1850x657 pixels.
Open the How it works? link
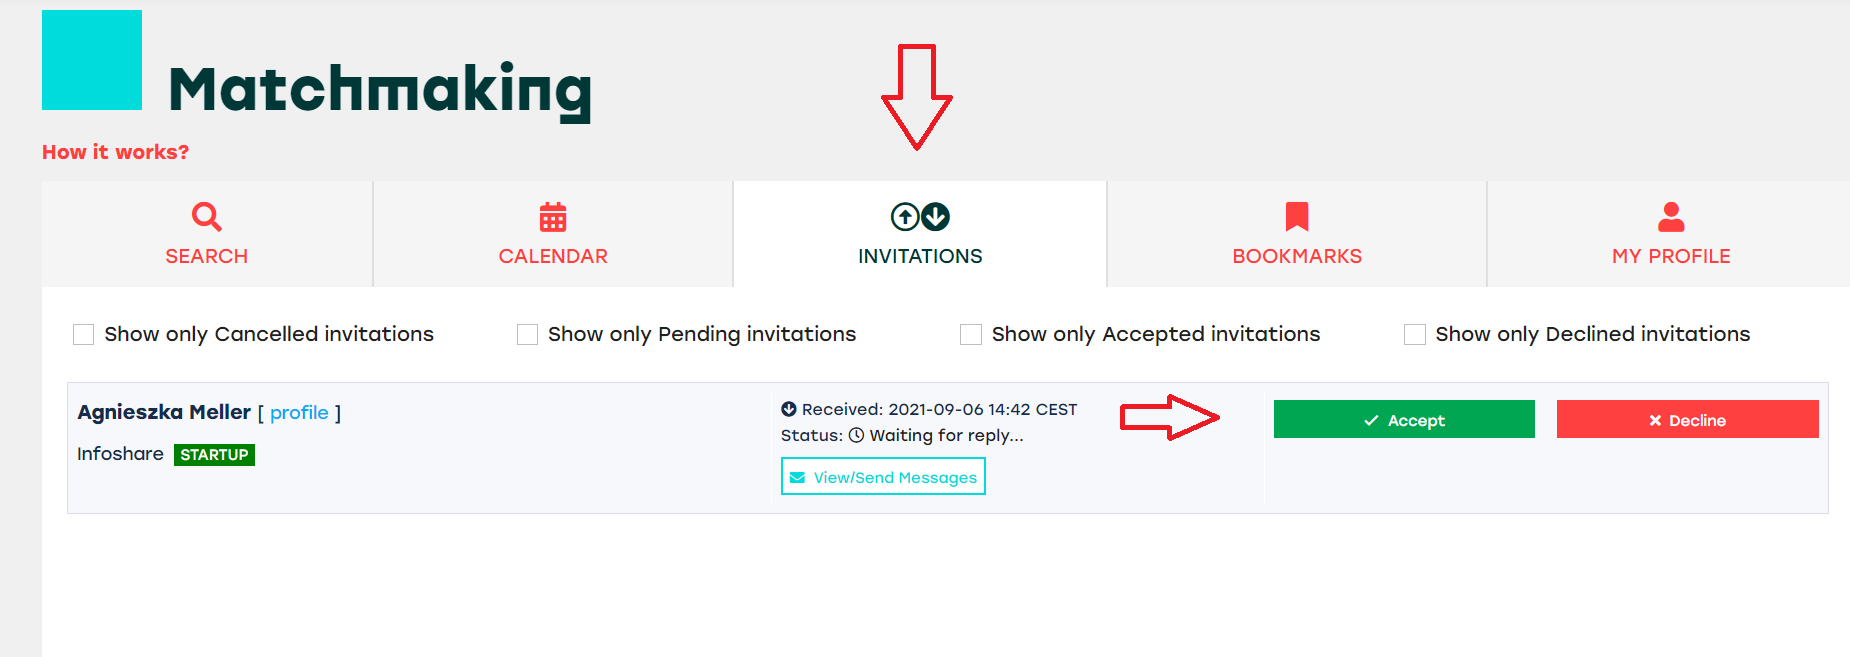click(115, 152)
